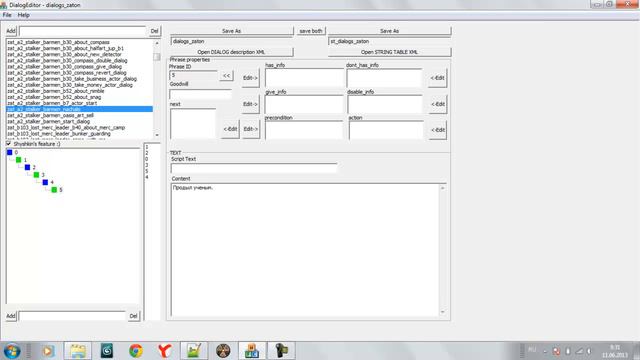Viewport: 640px width, 360px height.
Task: Click the save both button
Action: click(x=311, y=31)
